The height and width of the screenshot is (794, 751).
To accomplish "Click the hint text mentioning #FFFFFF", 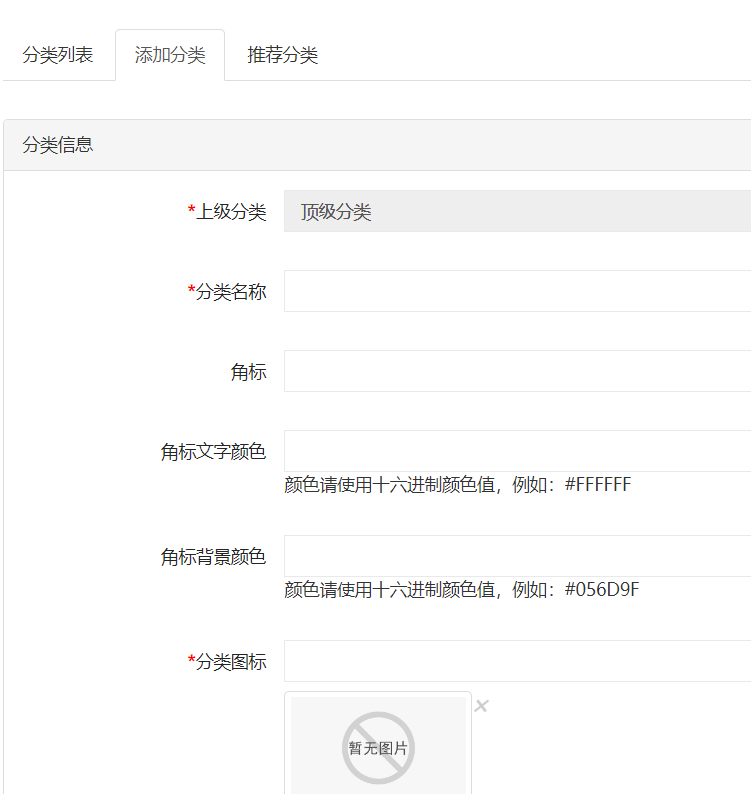I will pos(458,485).
